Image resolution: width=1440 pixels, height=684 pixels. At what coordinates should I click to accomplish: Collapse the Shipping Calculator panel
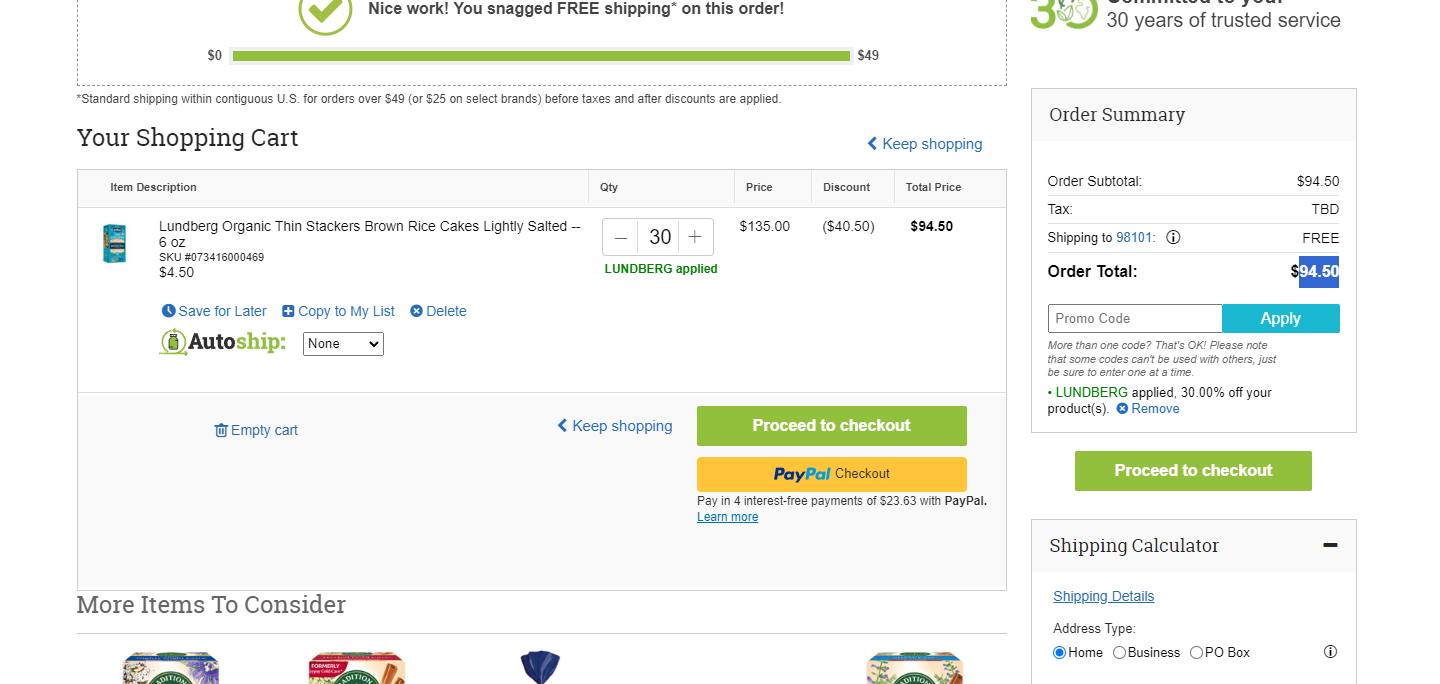1330,545
